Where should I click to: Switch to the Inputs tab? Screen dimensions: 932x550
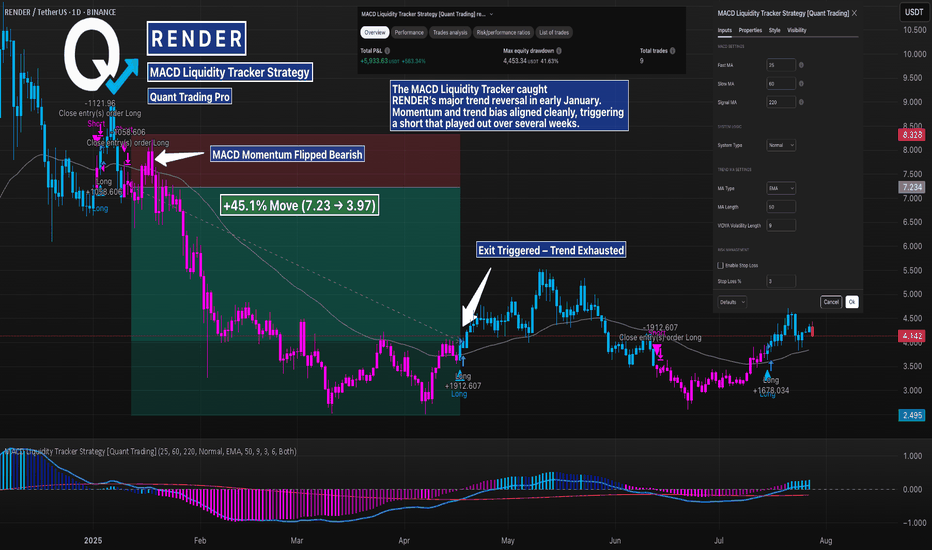click(x=725, y=30)
